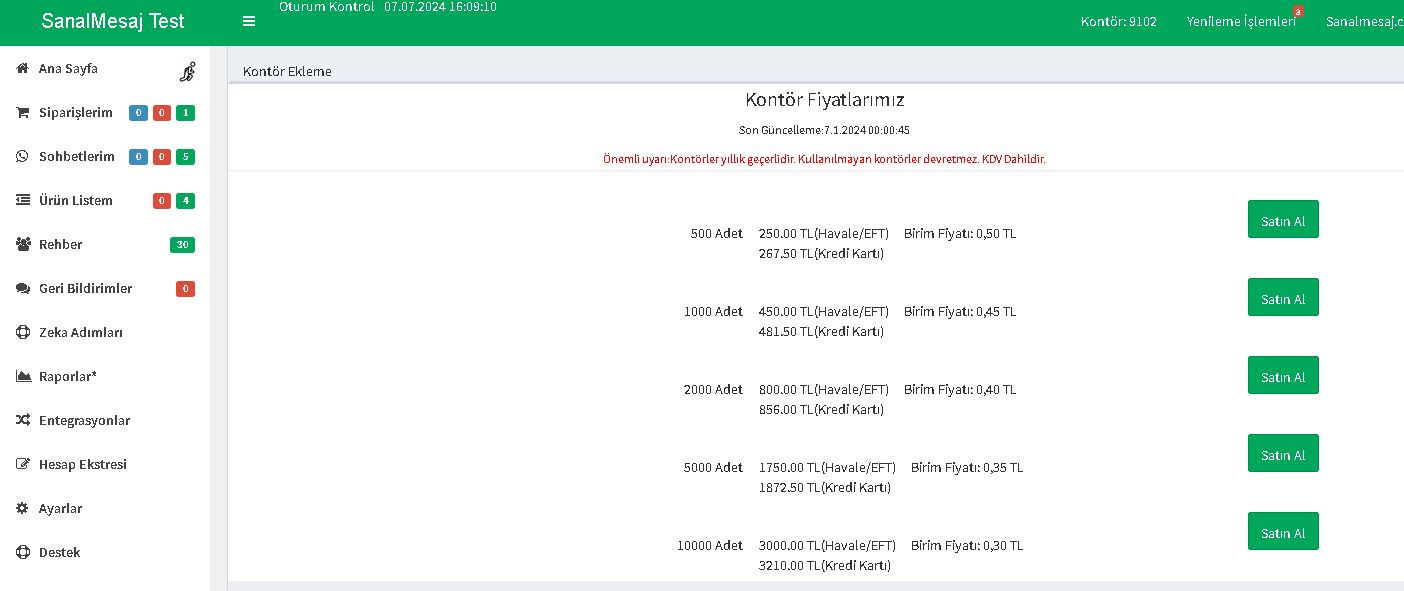Click the shopping cart icon for Siparişlerim

tap(22, 113)
